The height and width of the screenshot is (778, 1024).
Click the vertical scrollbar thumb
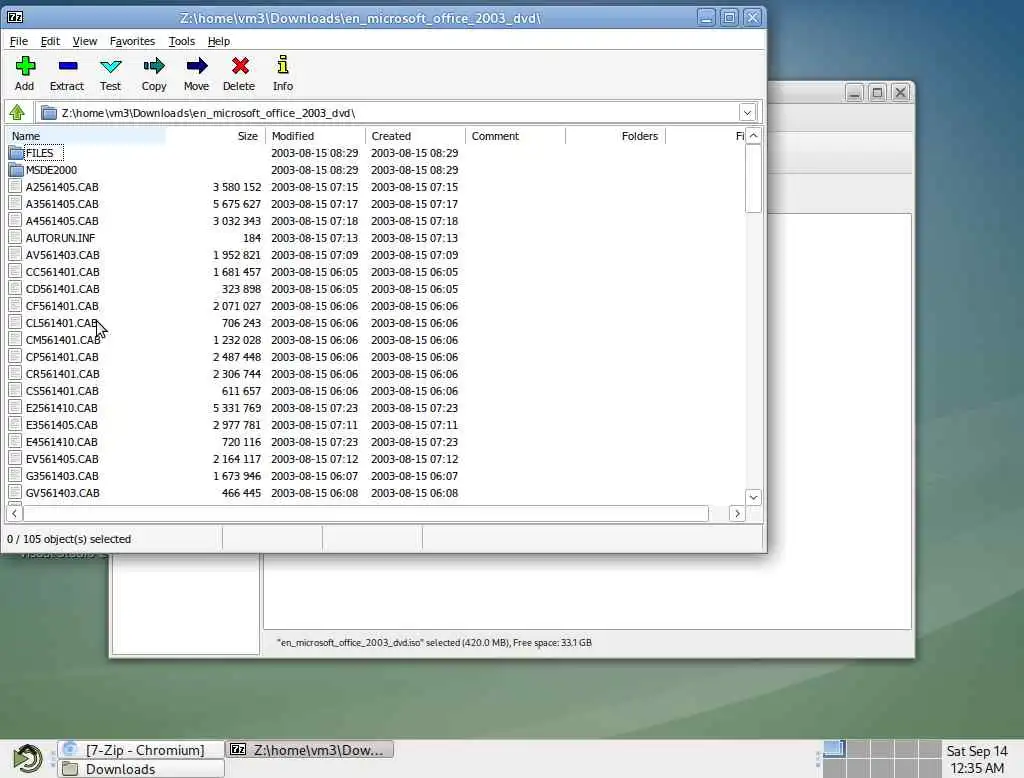[x=754, y=178]
